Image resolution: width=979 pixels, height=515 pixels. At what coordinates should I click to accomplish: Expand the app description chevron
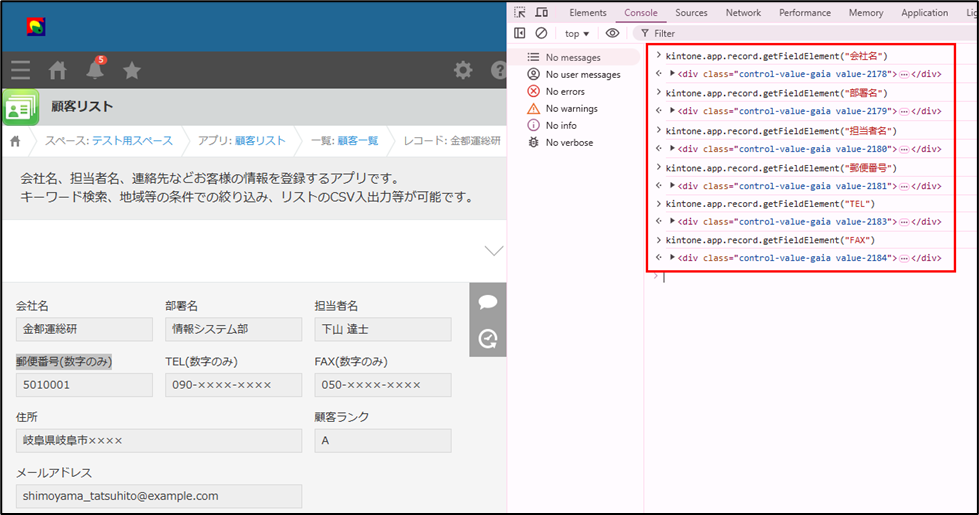tap(494, 250)
